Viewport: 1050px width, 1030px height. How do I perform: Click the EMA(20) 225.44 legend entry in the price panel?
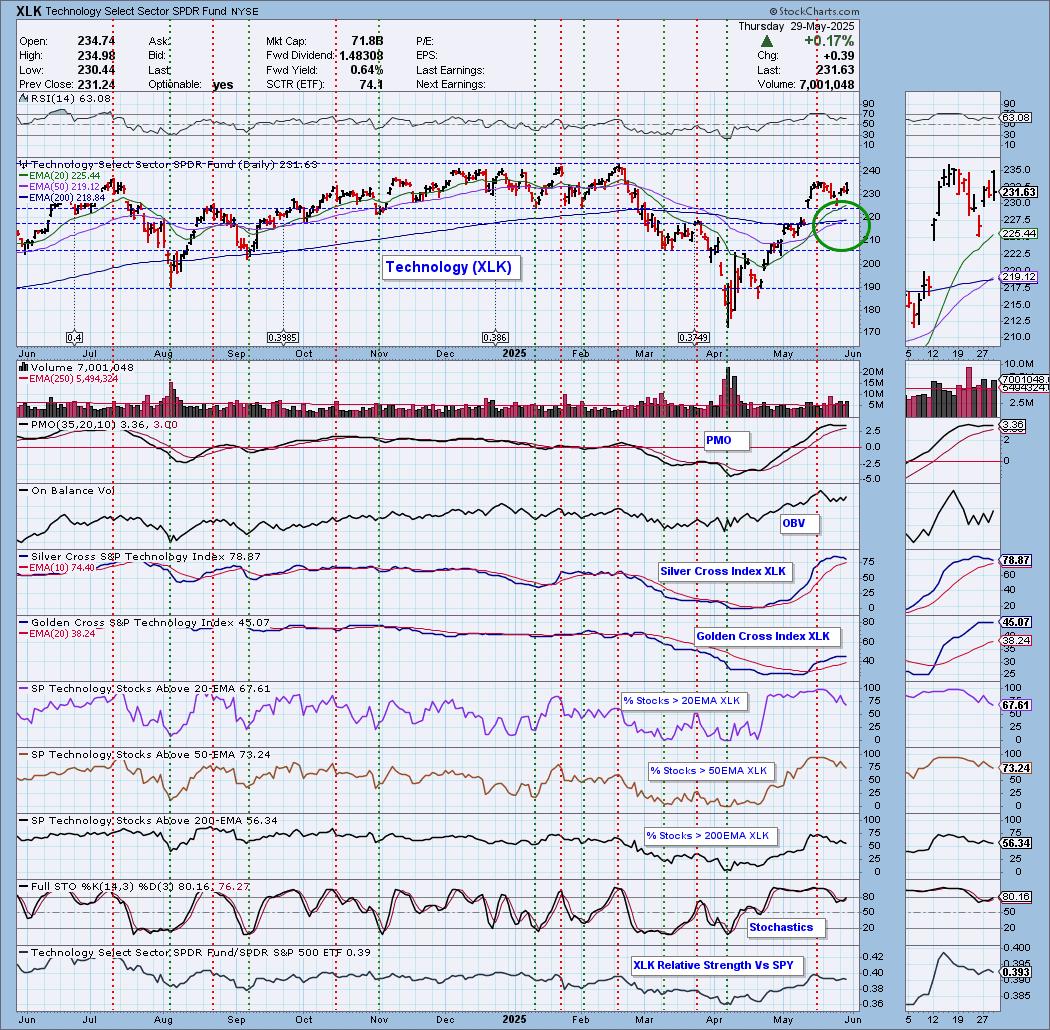coord(60,176)
